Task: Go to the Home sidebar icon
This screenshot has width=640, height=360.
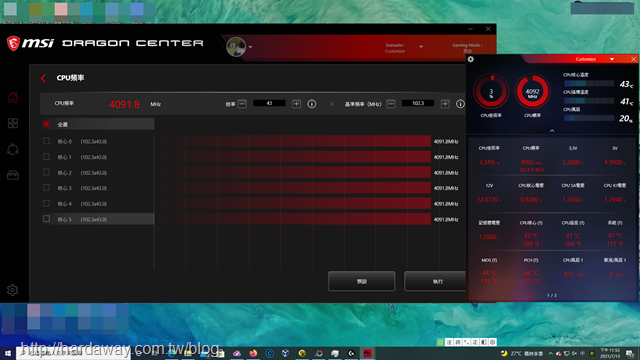Action: click(13, 98)
